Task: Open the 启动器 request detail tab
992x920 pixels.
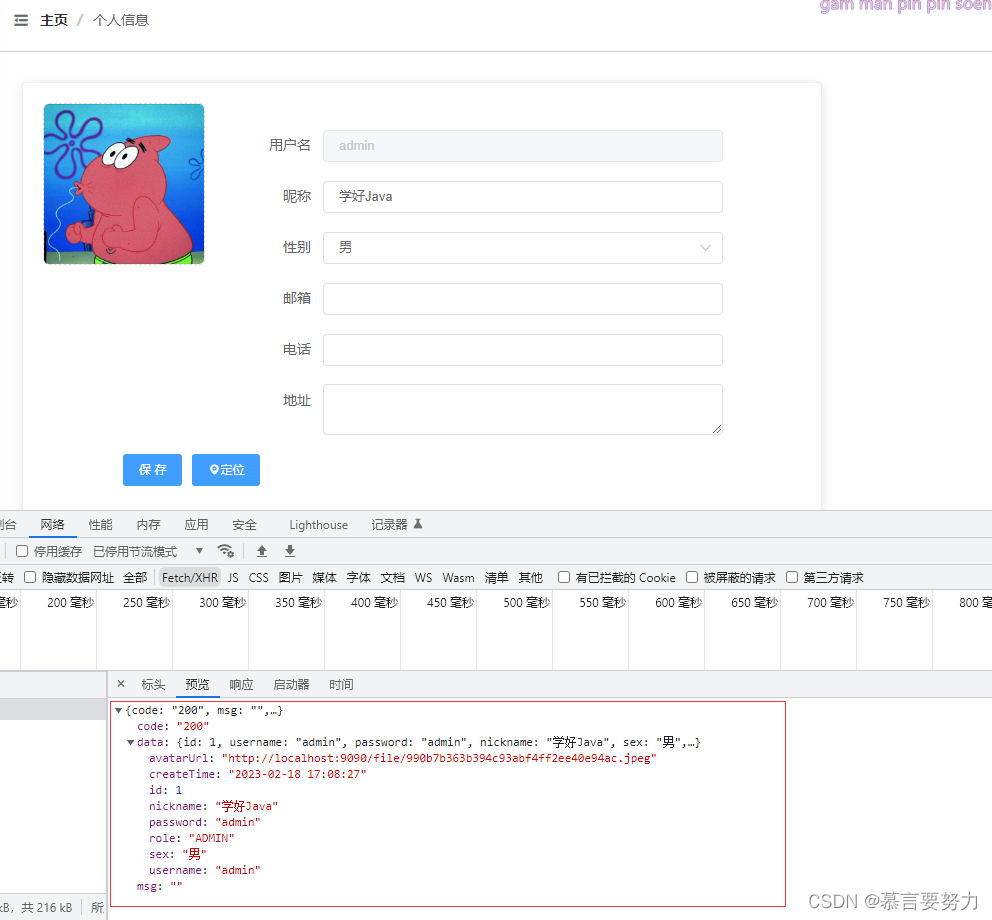Action: tap(291, 685)
